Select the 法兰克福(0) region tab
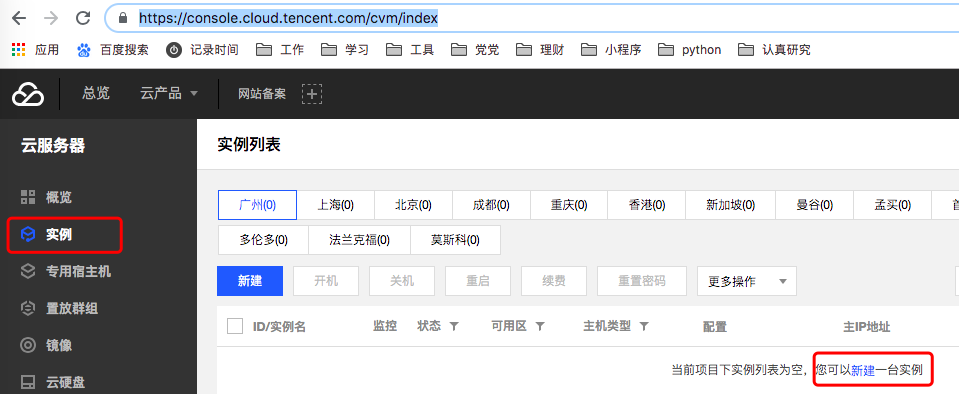 click(x=359, y=240)
